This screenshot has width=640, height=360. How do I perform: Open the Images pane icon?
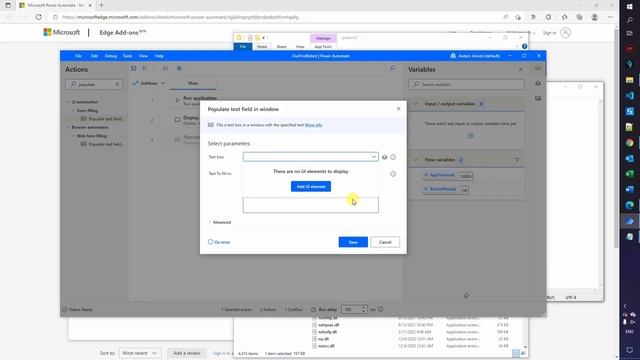(538, 98)
